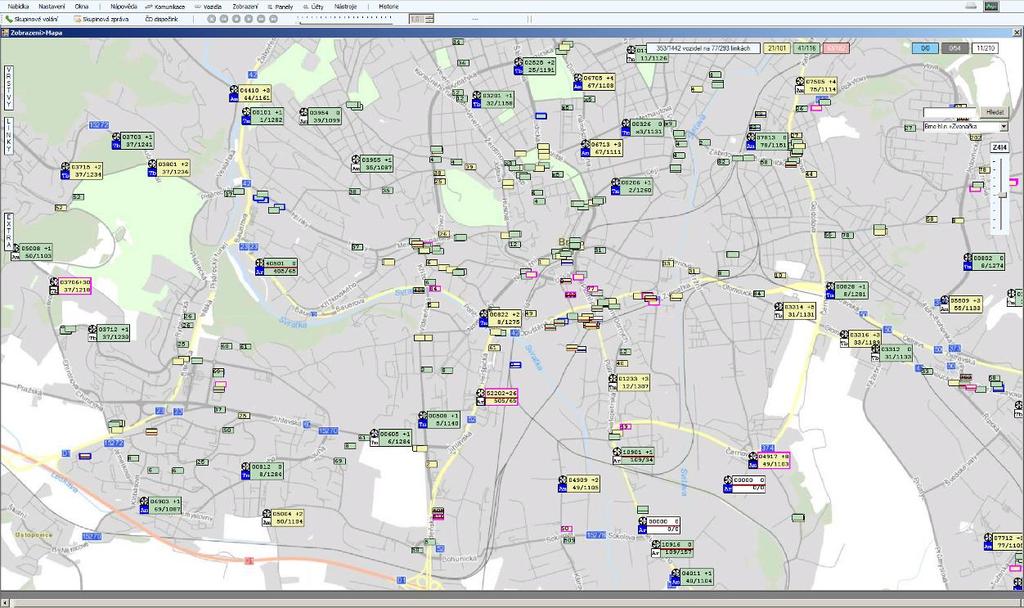This screenshot has height=608, width=1024.
Task: Open the VRSTVY side panel tab
Action: tap(9, 87)
